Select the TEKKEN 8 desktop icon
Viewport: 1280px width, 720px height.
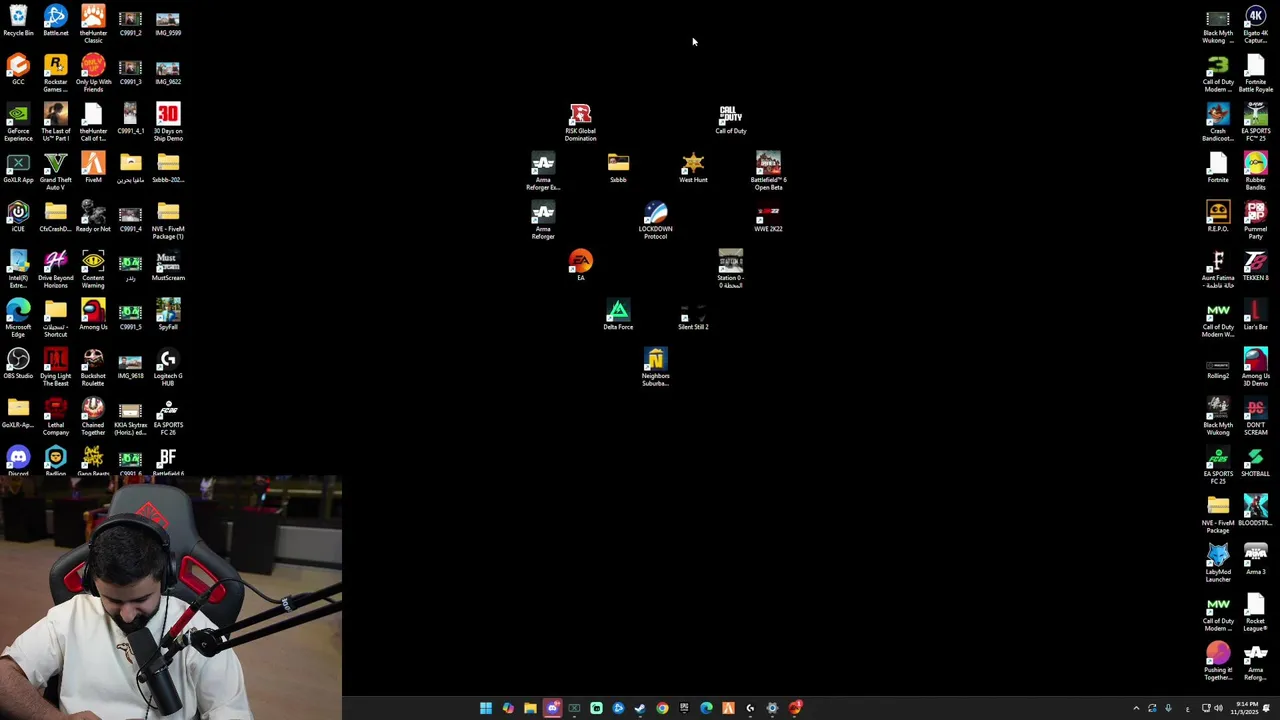click(x=1255, y=266)
